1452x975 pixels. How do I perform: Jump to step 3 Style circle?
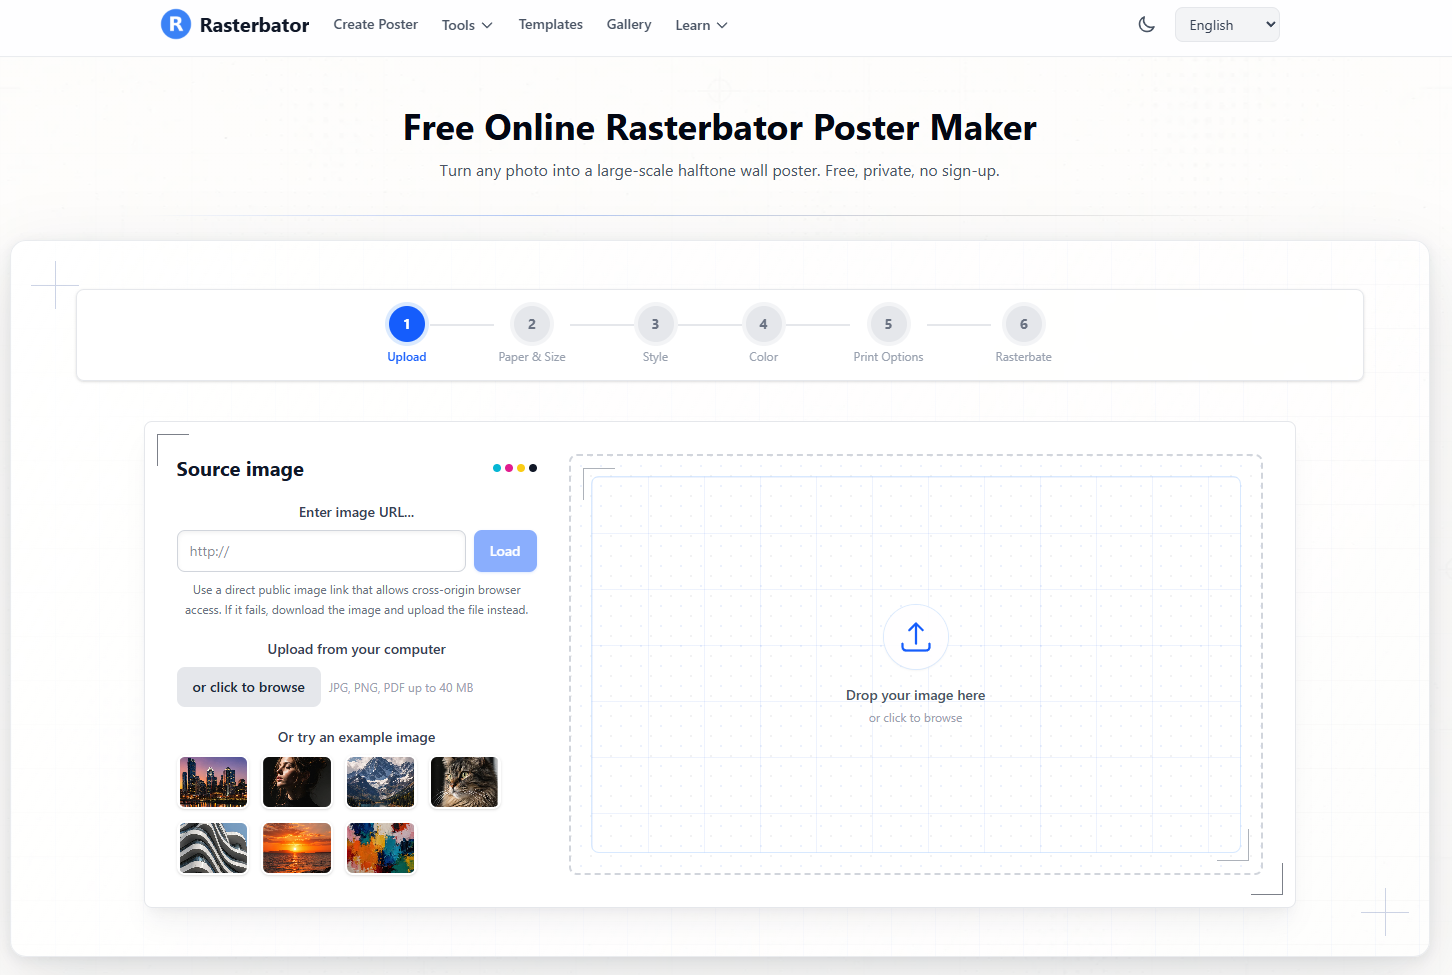click(x=655, y=324)
